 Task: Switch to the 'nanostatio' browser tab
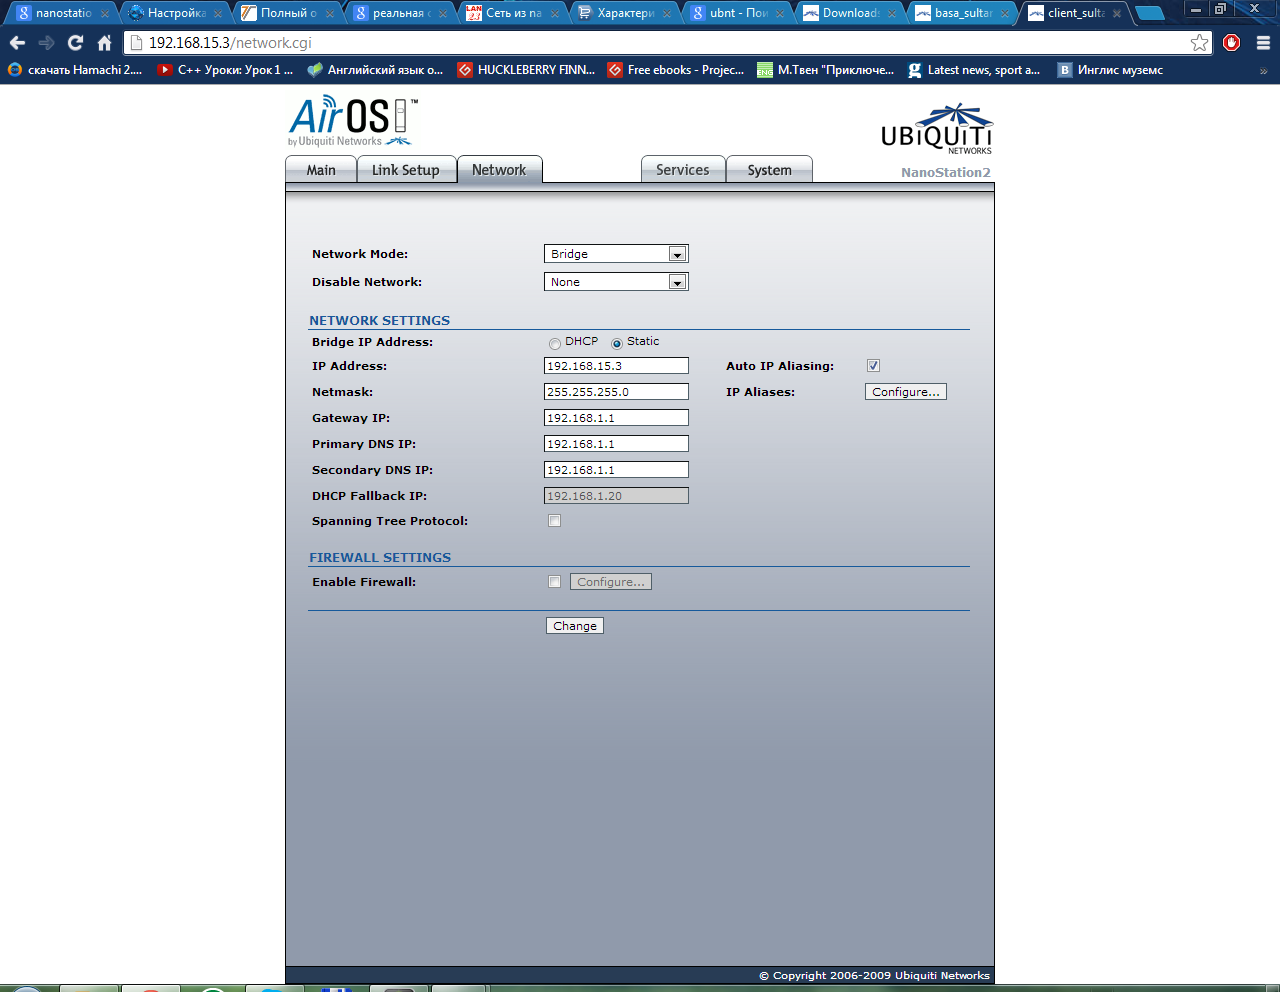point(62,13)
